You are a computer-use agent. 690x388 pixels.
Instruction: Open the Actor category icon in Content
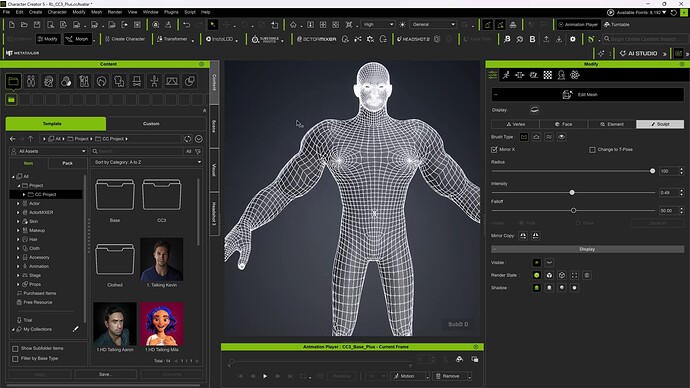point(31,81)
